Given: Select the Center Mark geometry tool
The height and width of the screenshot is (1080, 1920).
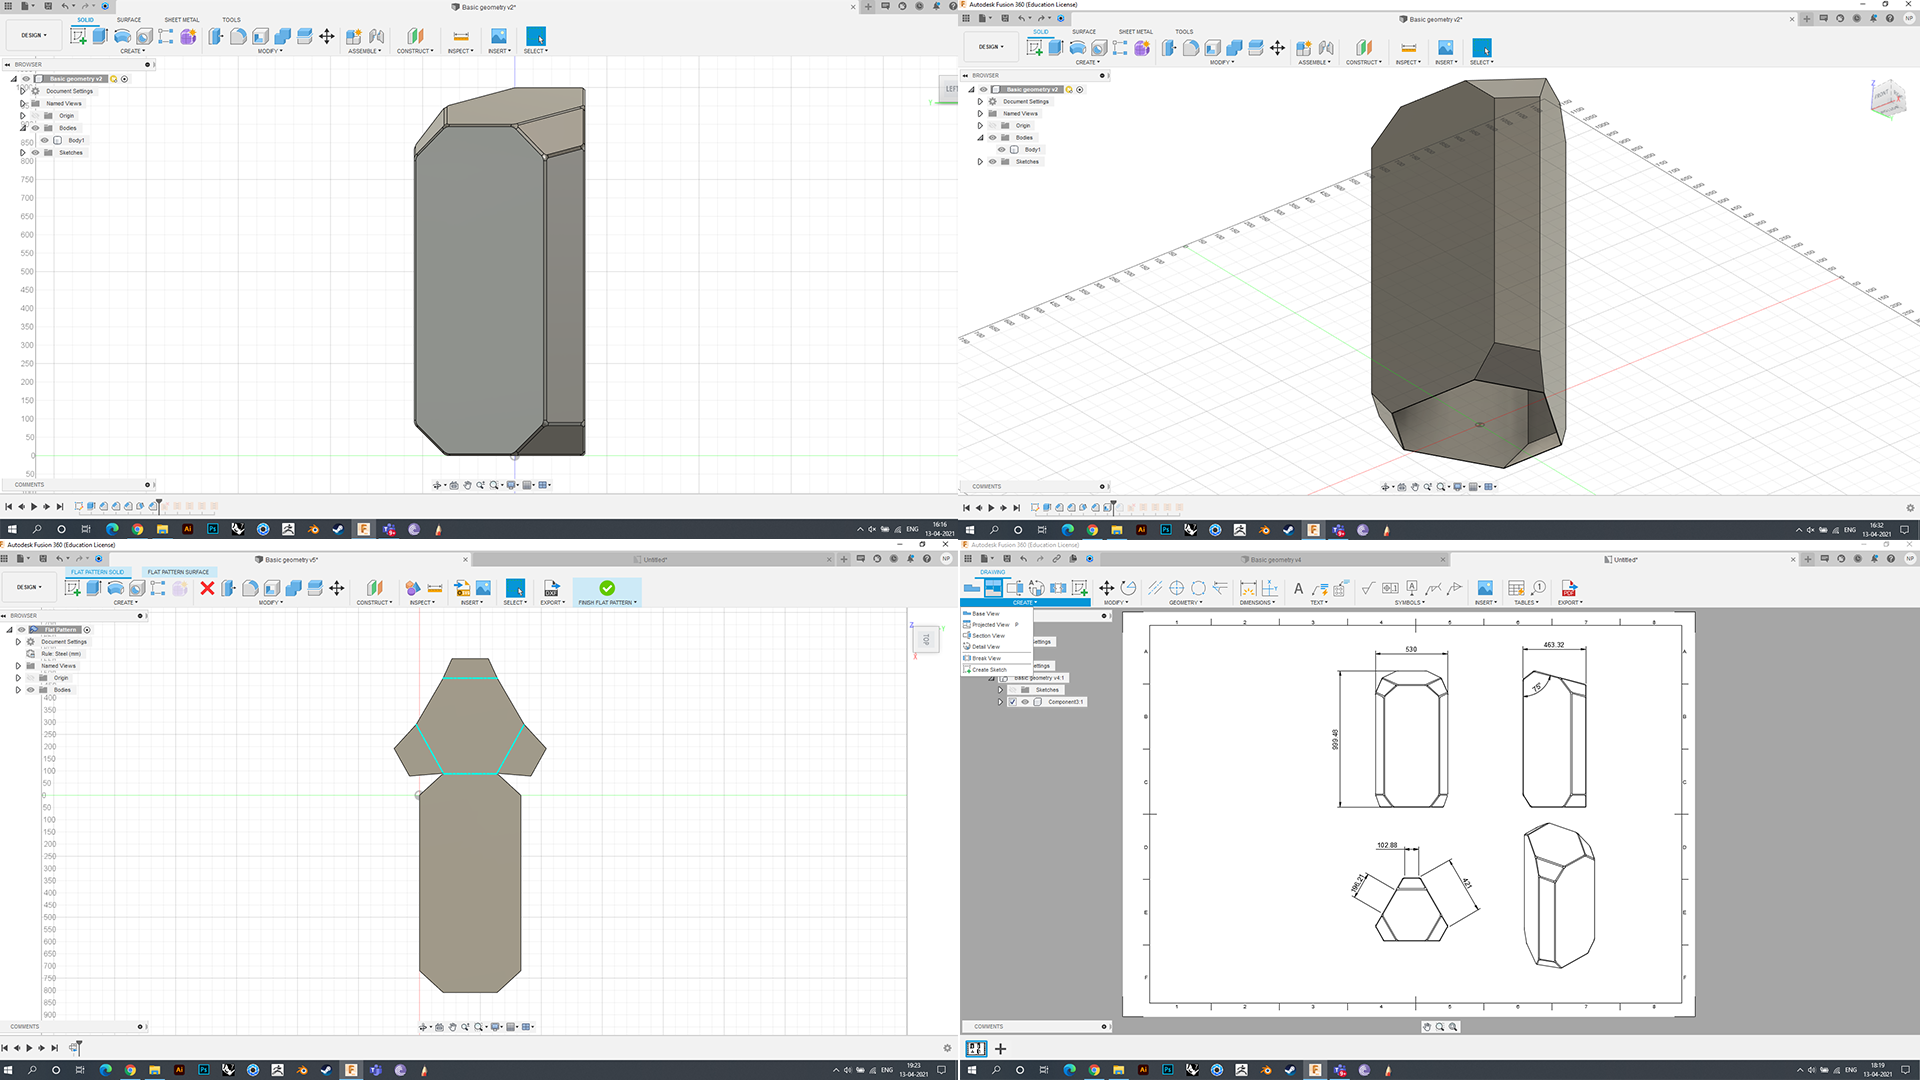Looking at the screenshot, I should pos(1176,588).
